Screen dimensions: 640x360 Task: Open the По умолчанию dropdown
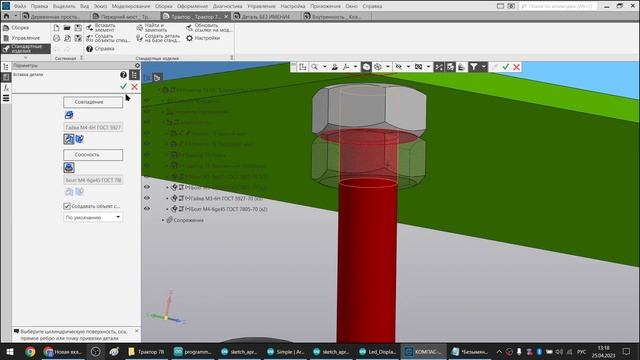click(93, 218)
